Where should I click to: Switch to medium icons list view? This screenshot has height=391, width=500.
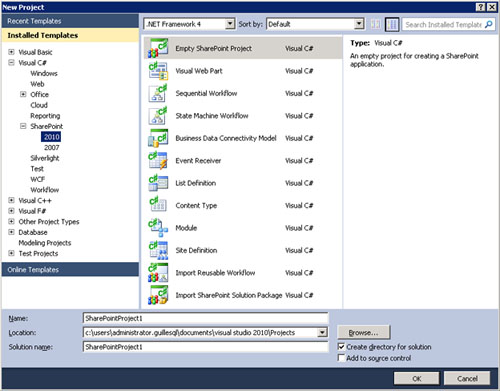coord(392,24)
